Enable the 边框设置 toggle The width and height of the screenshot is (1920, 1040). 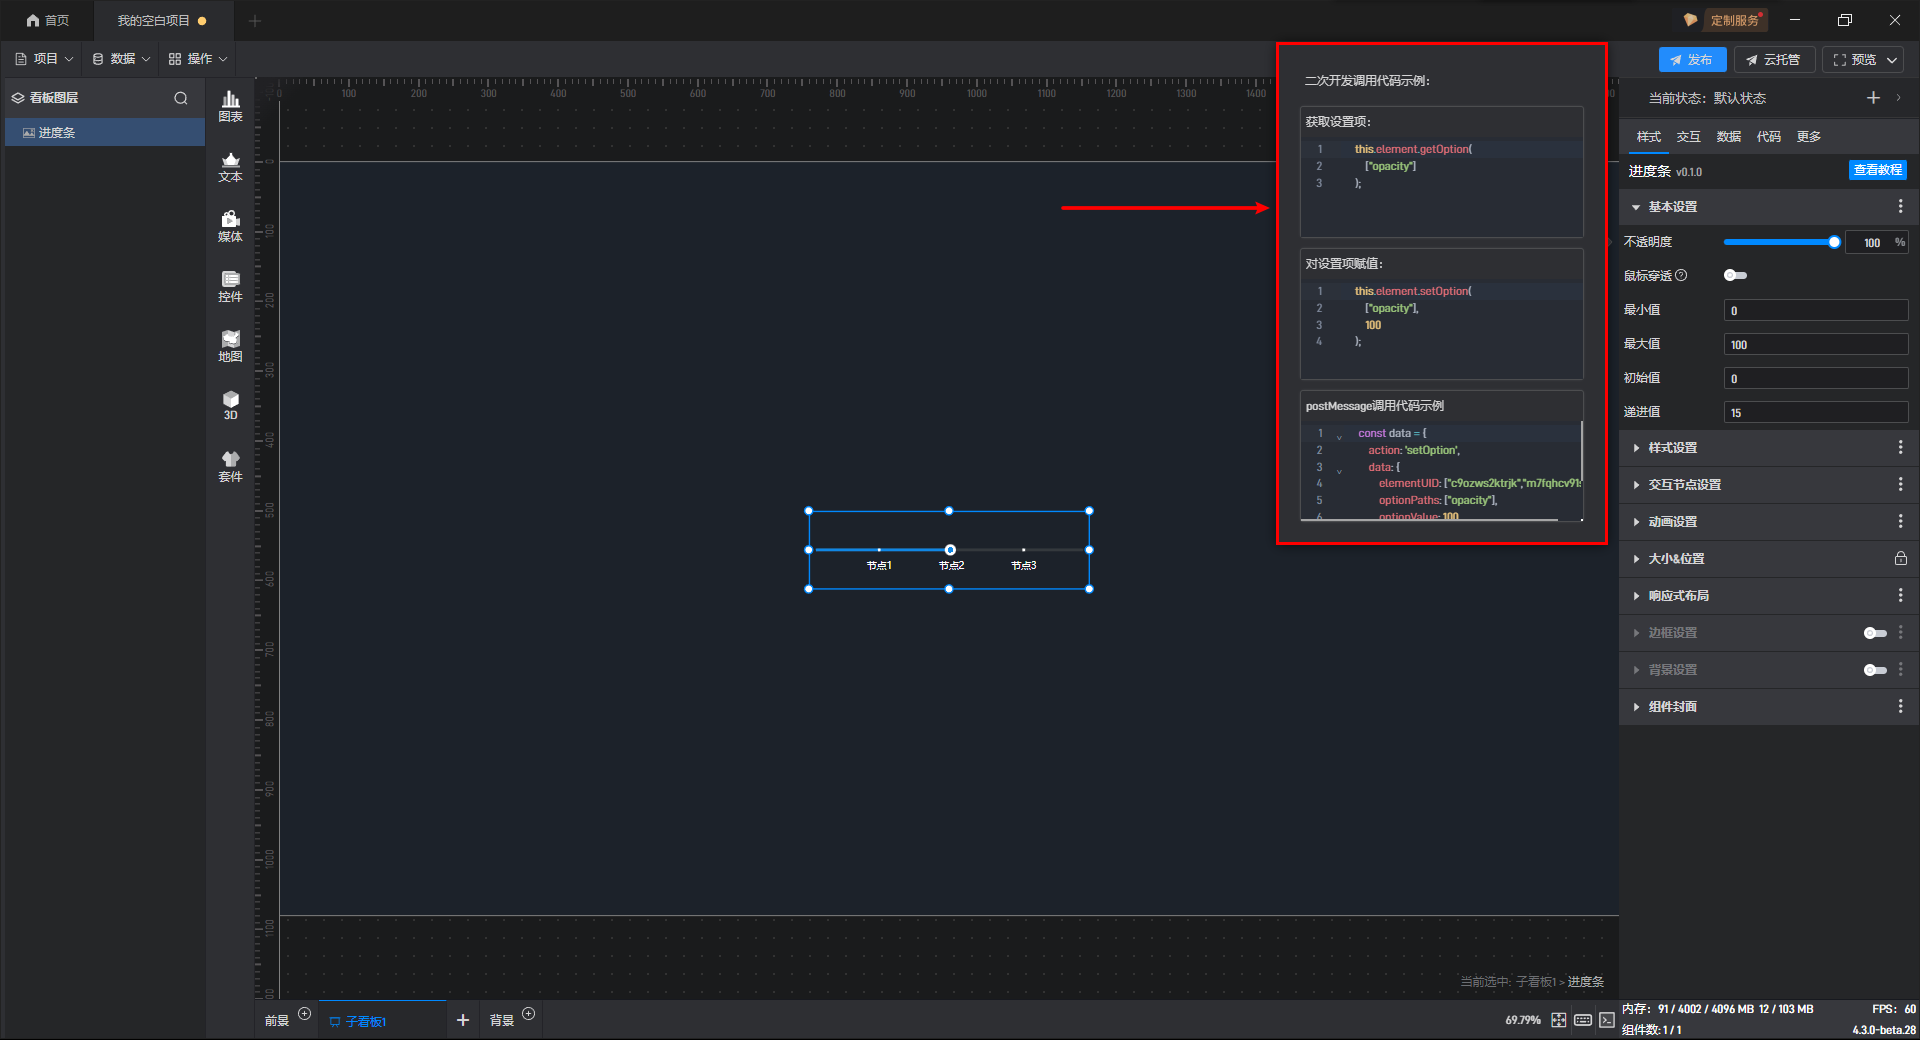click(1875, 633)
